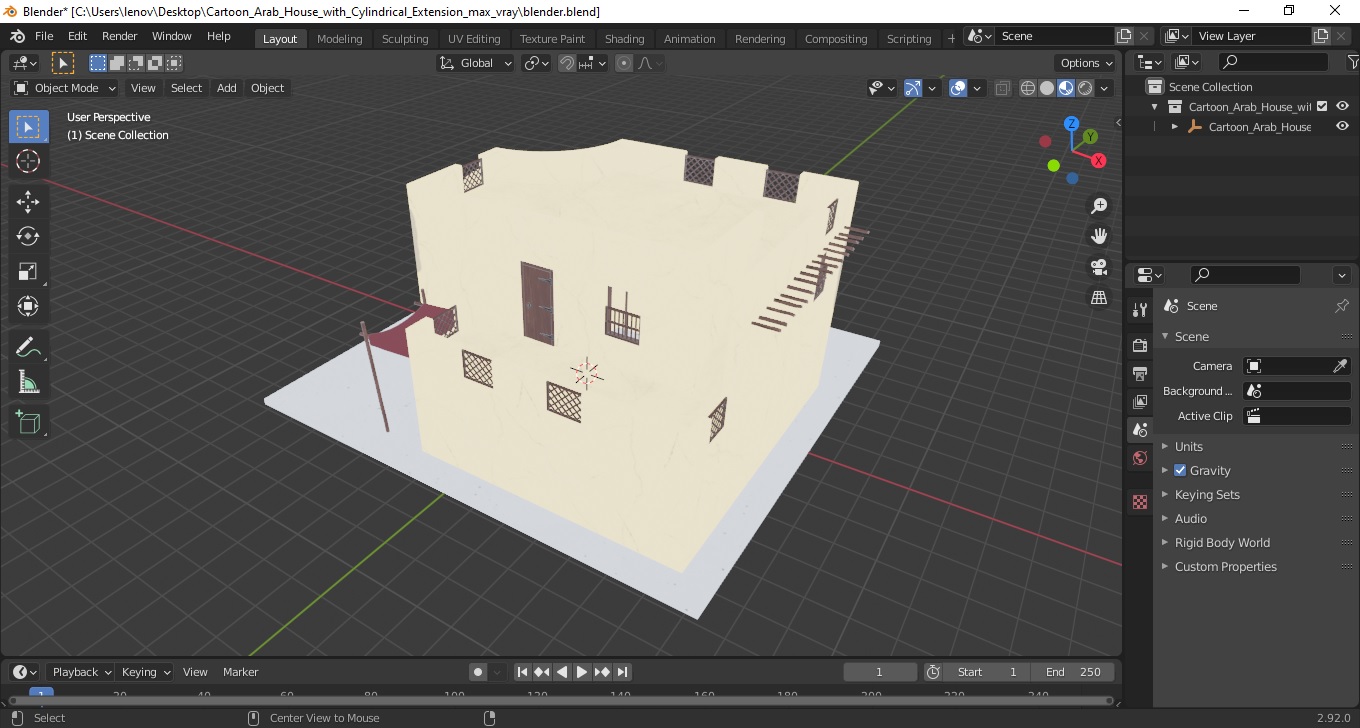The image size is (1360, 728).
Task: Switch to solid viewport shading
Action: click(x=1047, y=88)
